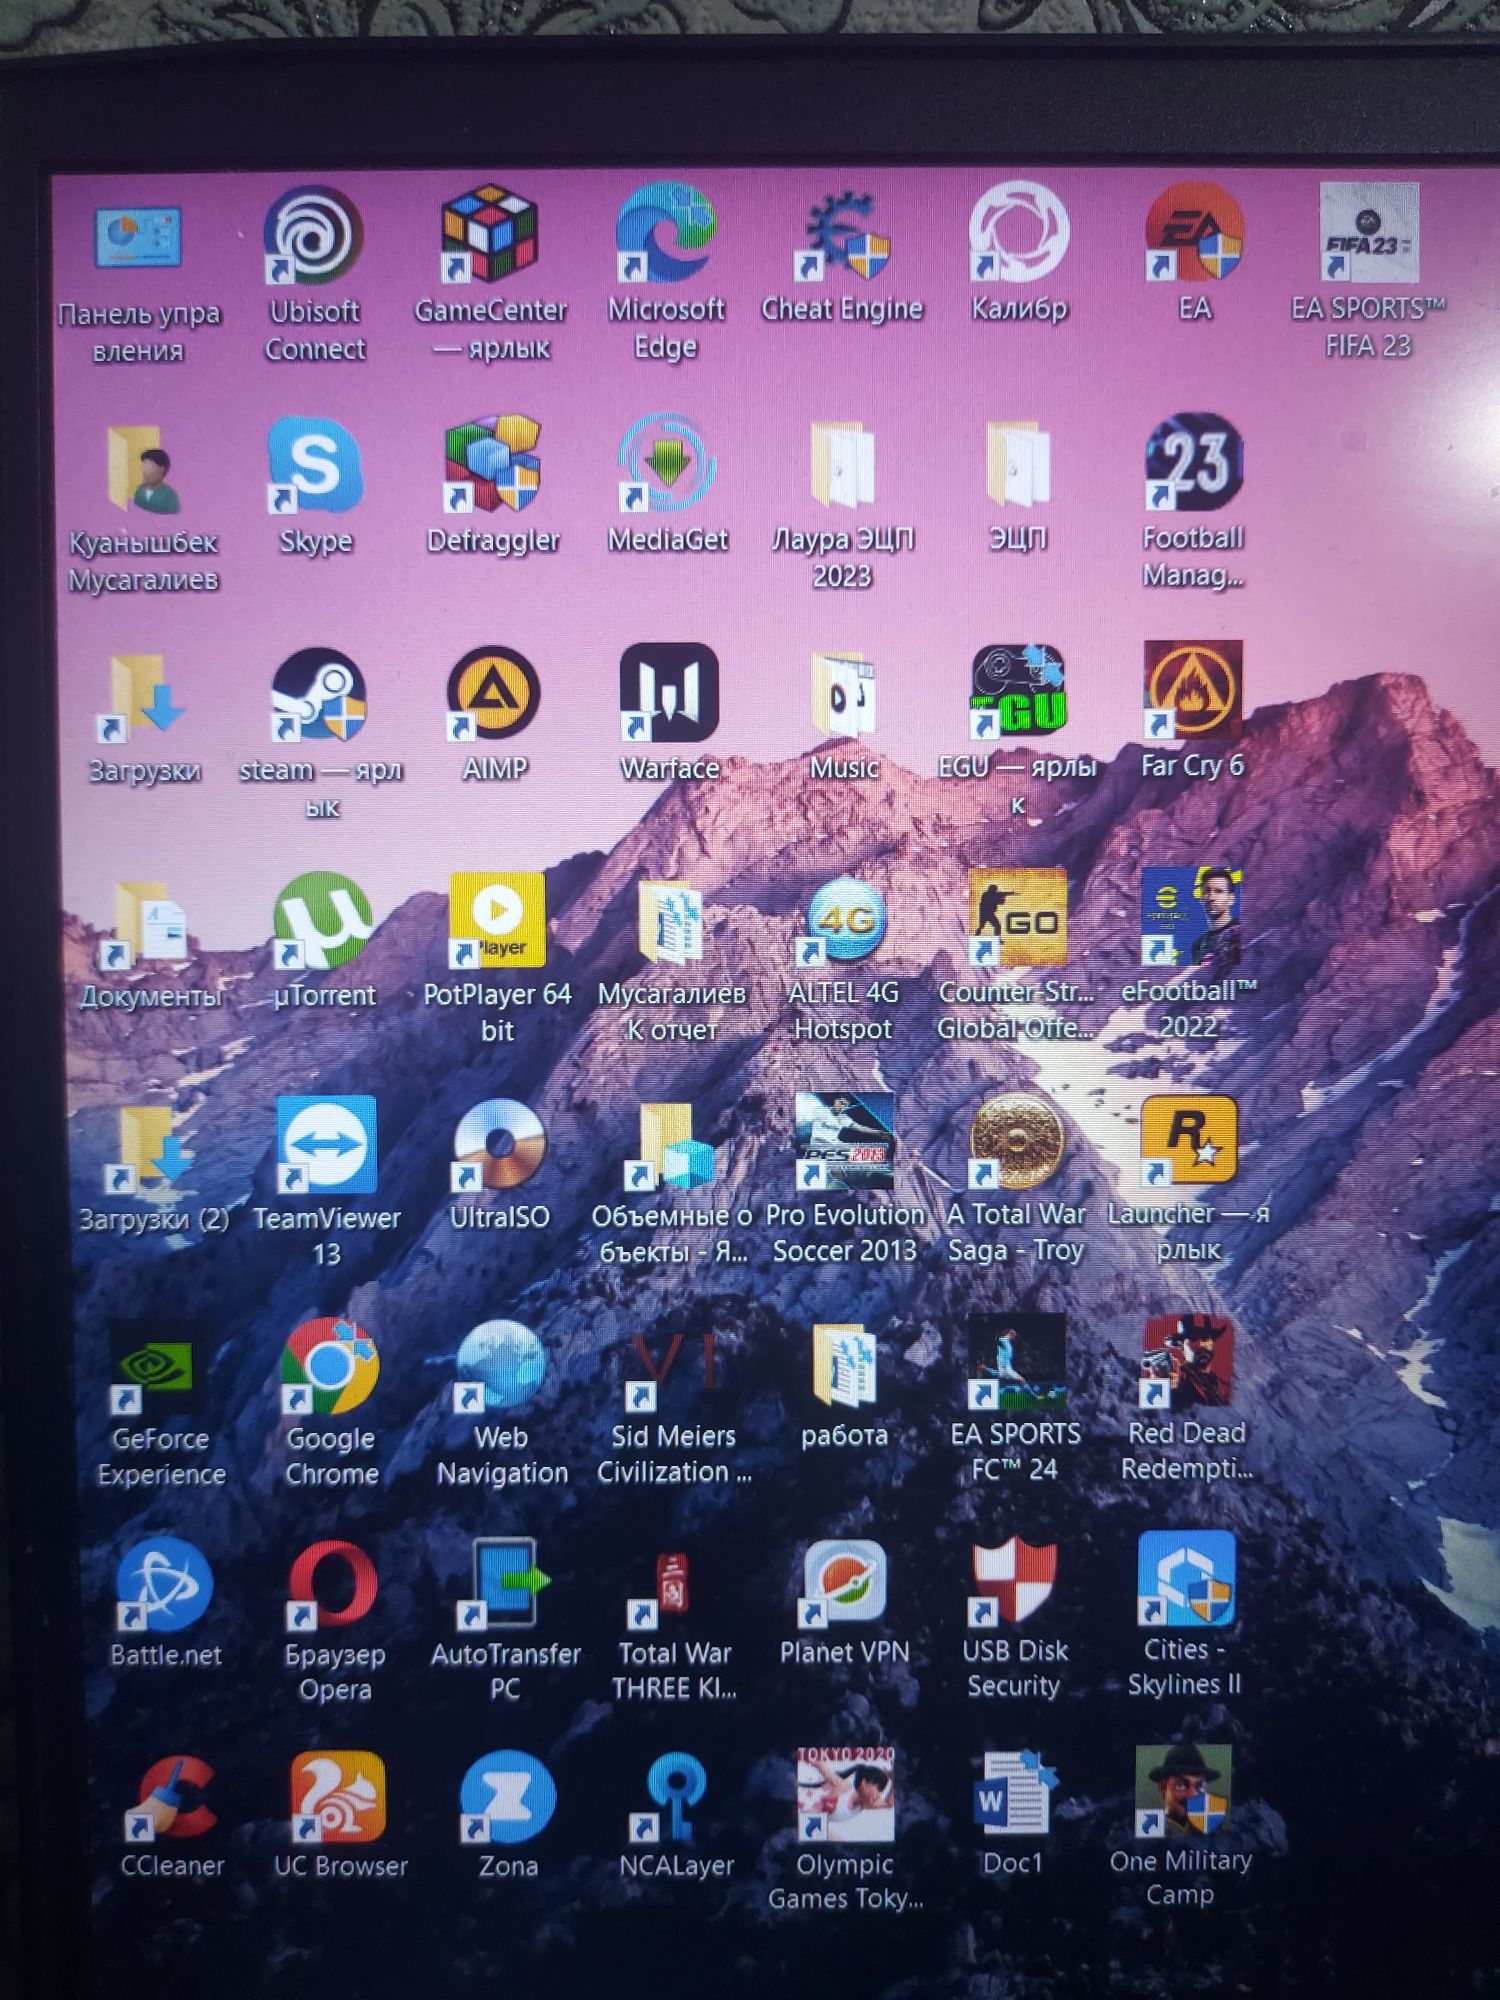Open CCleaner desktop icon
Viewport: 1500px width, 2000px height.
170,1798
